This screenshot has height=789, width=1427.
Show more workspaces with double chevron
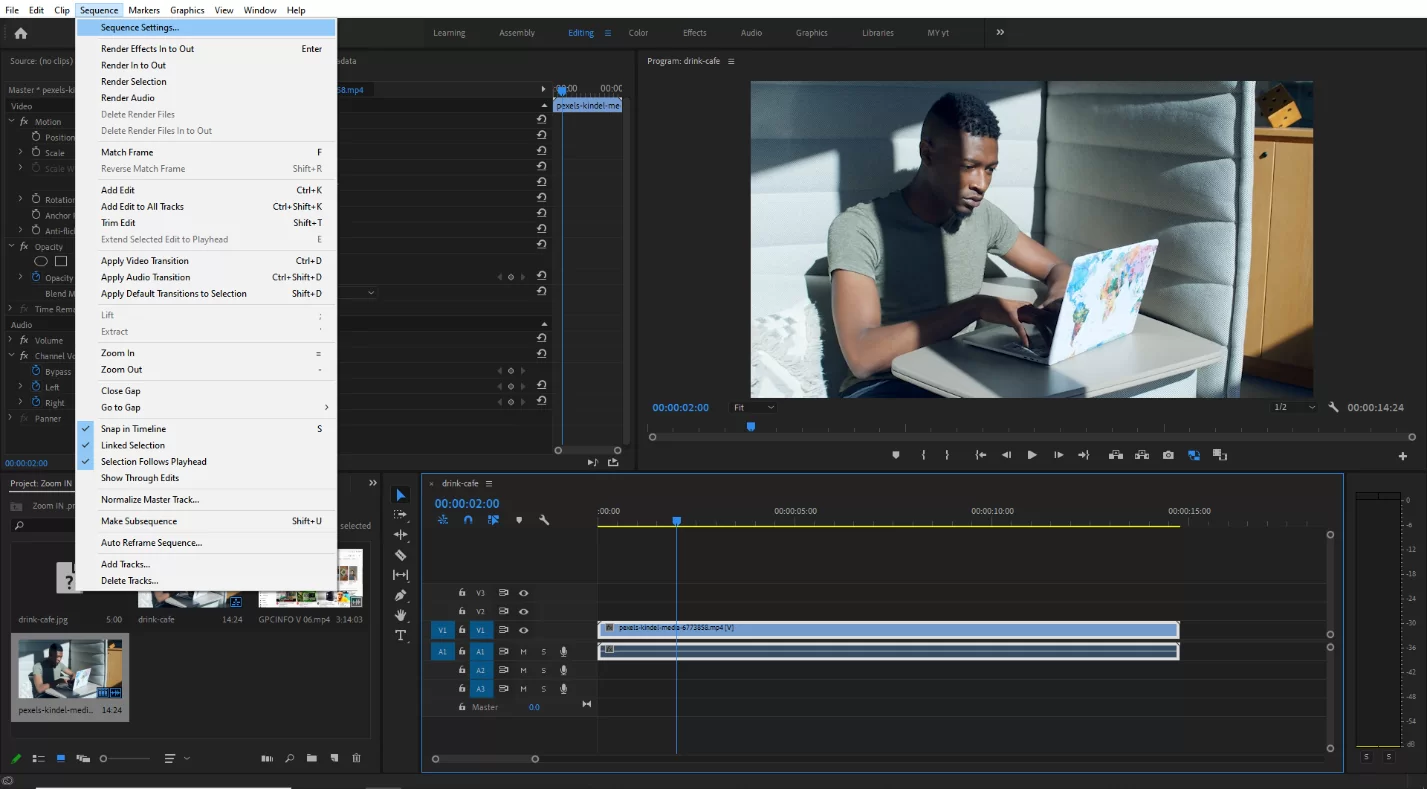[1000, 32]
